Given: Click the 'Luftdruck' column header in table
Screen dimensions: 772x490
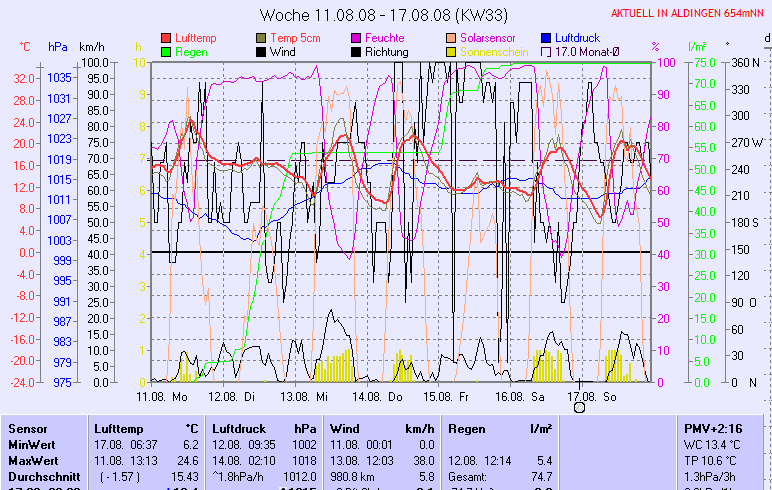Looking at the screenshot, I should [240, 428].
